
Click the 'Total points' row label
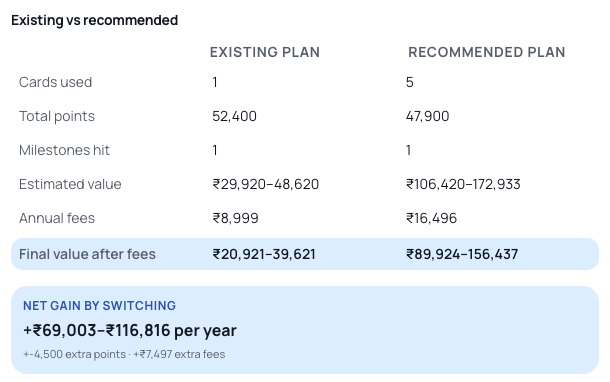pyautogui.click(x=57, y=116)
